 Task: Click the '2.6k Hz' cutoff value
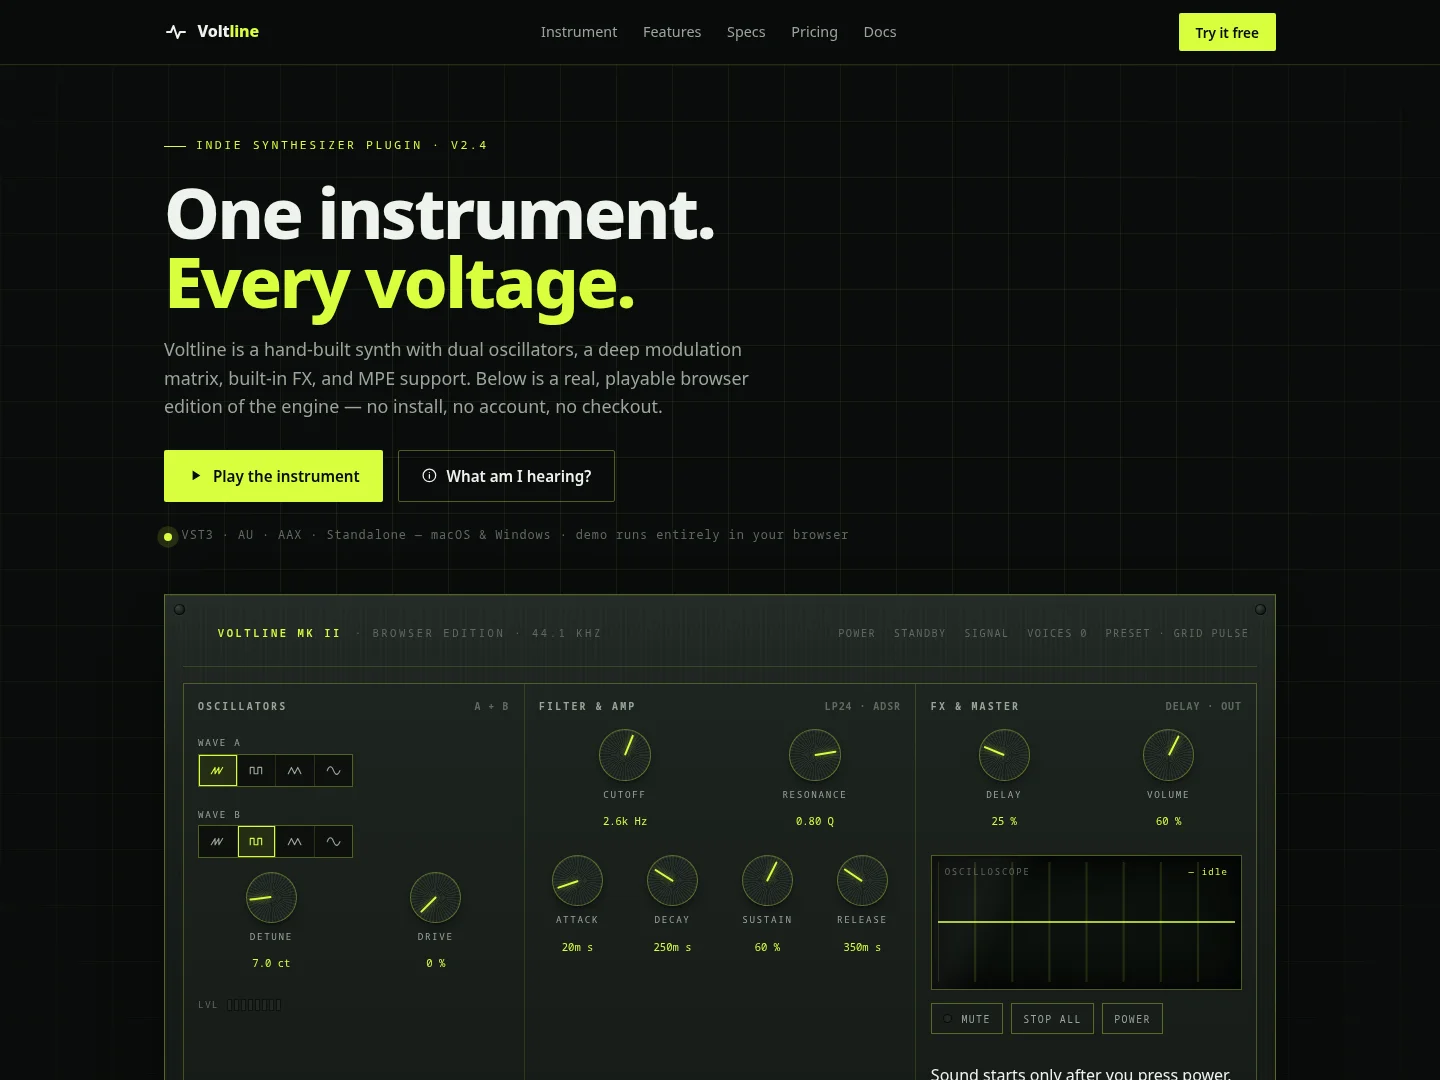coord(625,821)
